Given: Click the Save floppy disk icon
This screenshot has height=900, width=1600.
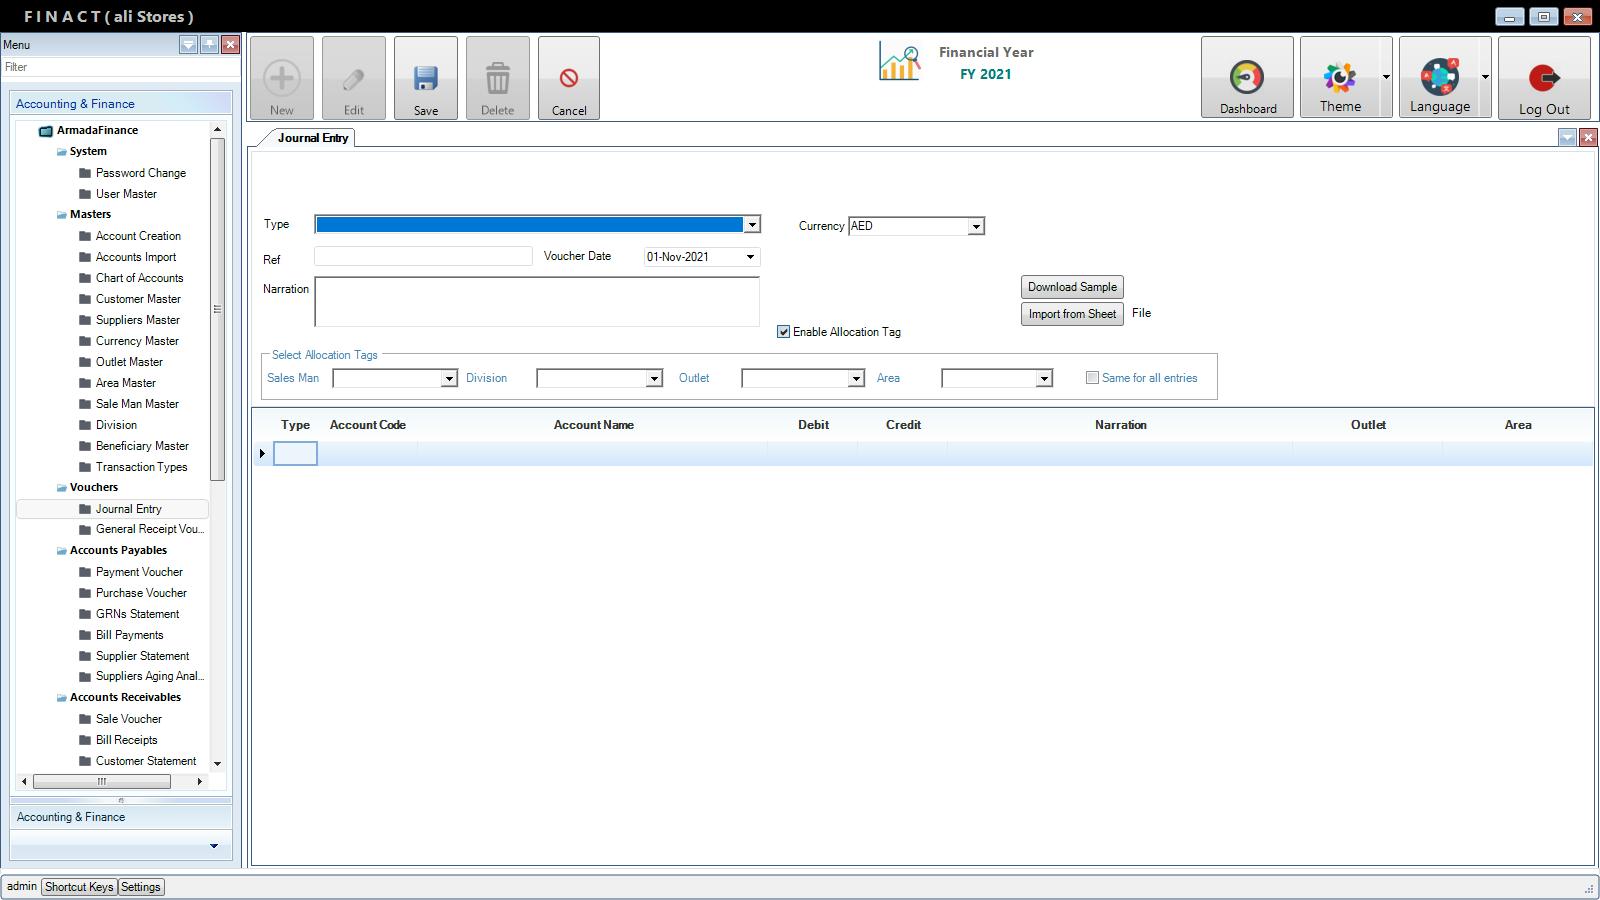Looking at the screenshot, I should click(426, 79).
